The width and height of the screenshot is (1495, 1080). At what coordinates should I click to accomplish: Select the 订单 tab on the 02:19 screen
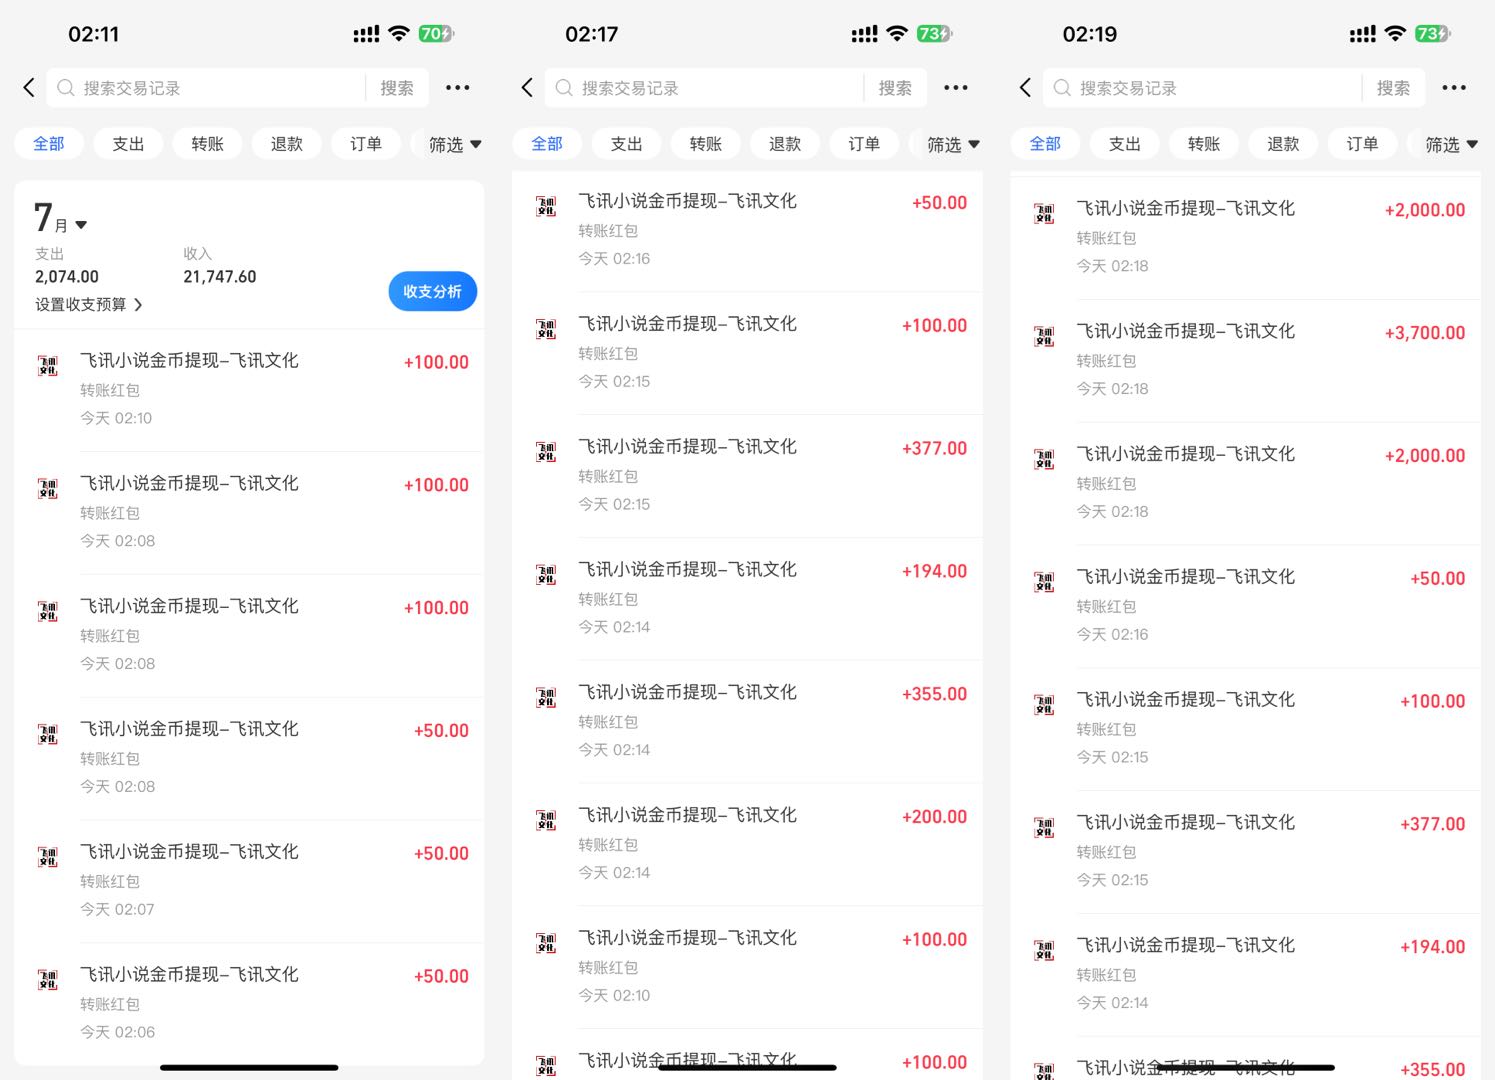(x=1362, y=144)
